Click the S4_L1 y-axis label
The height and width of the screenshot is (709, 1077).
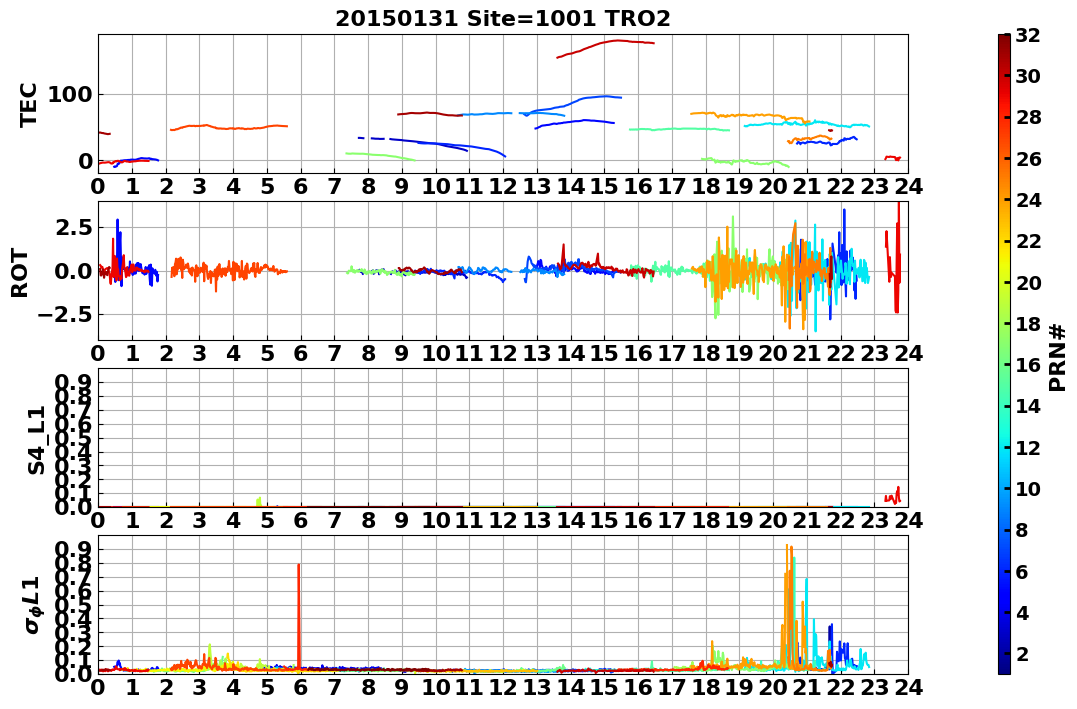coord(36,440)
